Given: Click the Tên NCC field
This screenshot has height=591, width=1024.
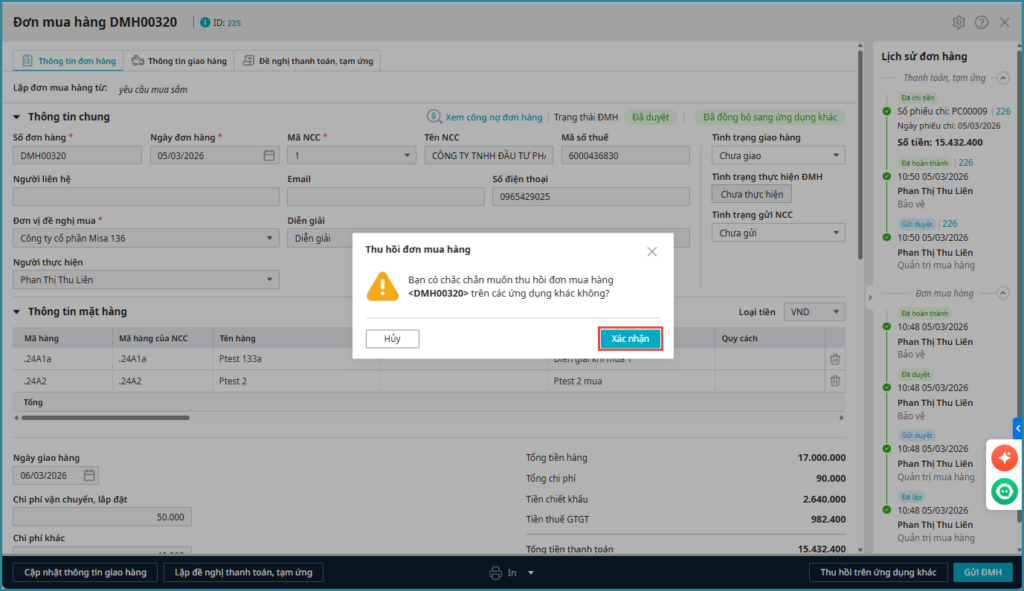Looking at the screenshot, I should (x=488, y=155).
